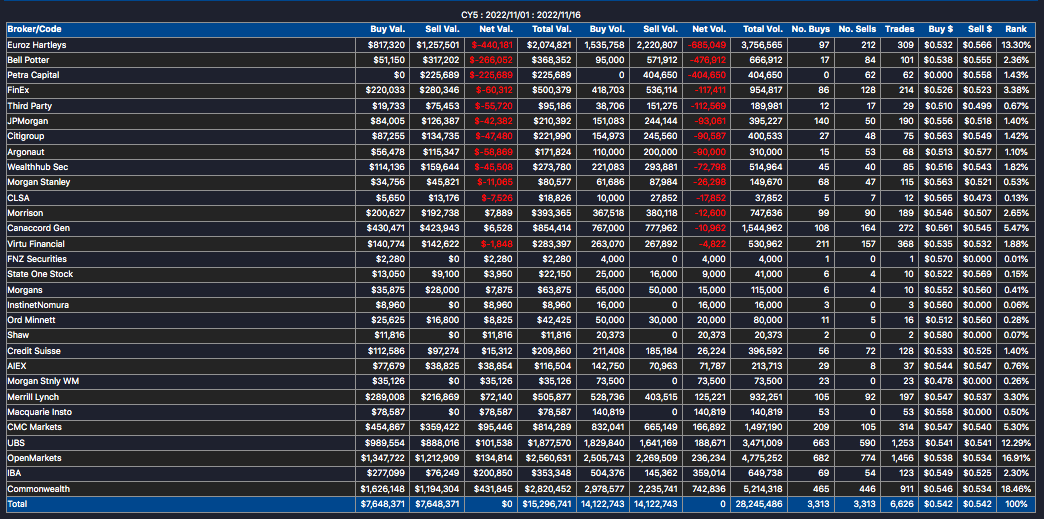Click the No. Sells column header
Image resolution: width=1044 pixels, height=519 pixels.
point(857,29)
